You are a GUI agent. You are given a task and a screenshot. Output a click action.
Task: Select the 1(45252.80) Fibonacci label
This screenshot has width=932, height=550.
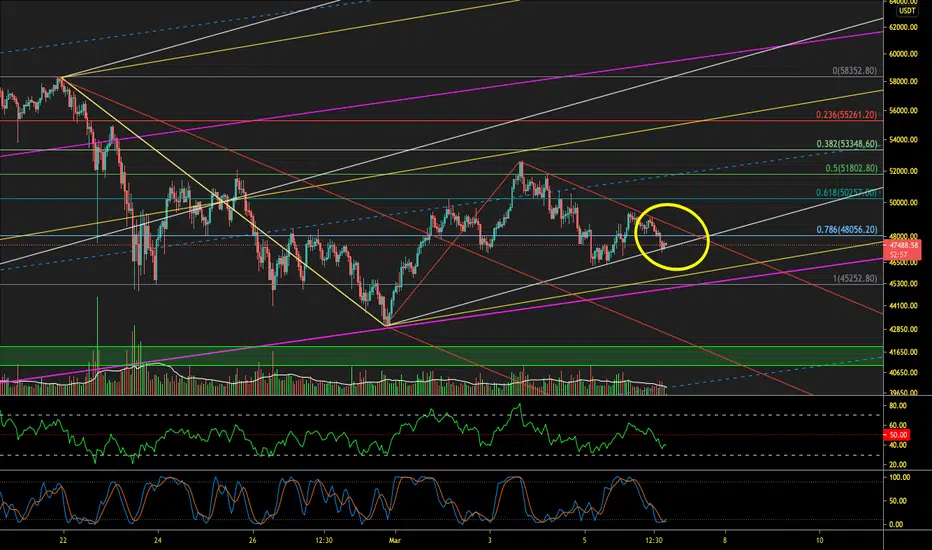854,278
